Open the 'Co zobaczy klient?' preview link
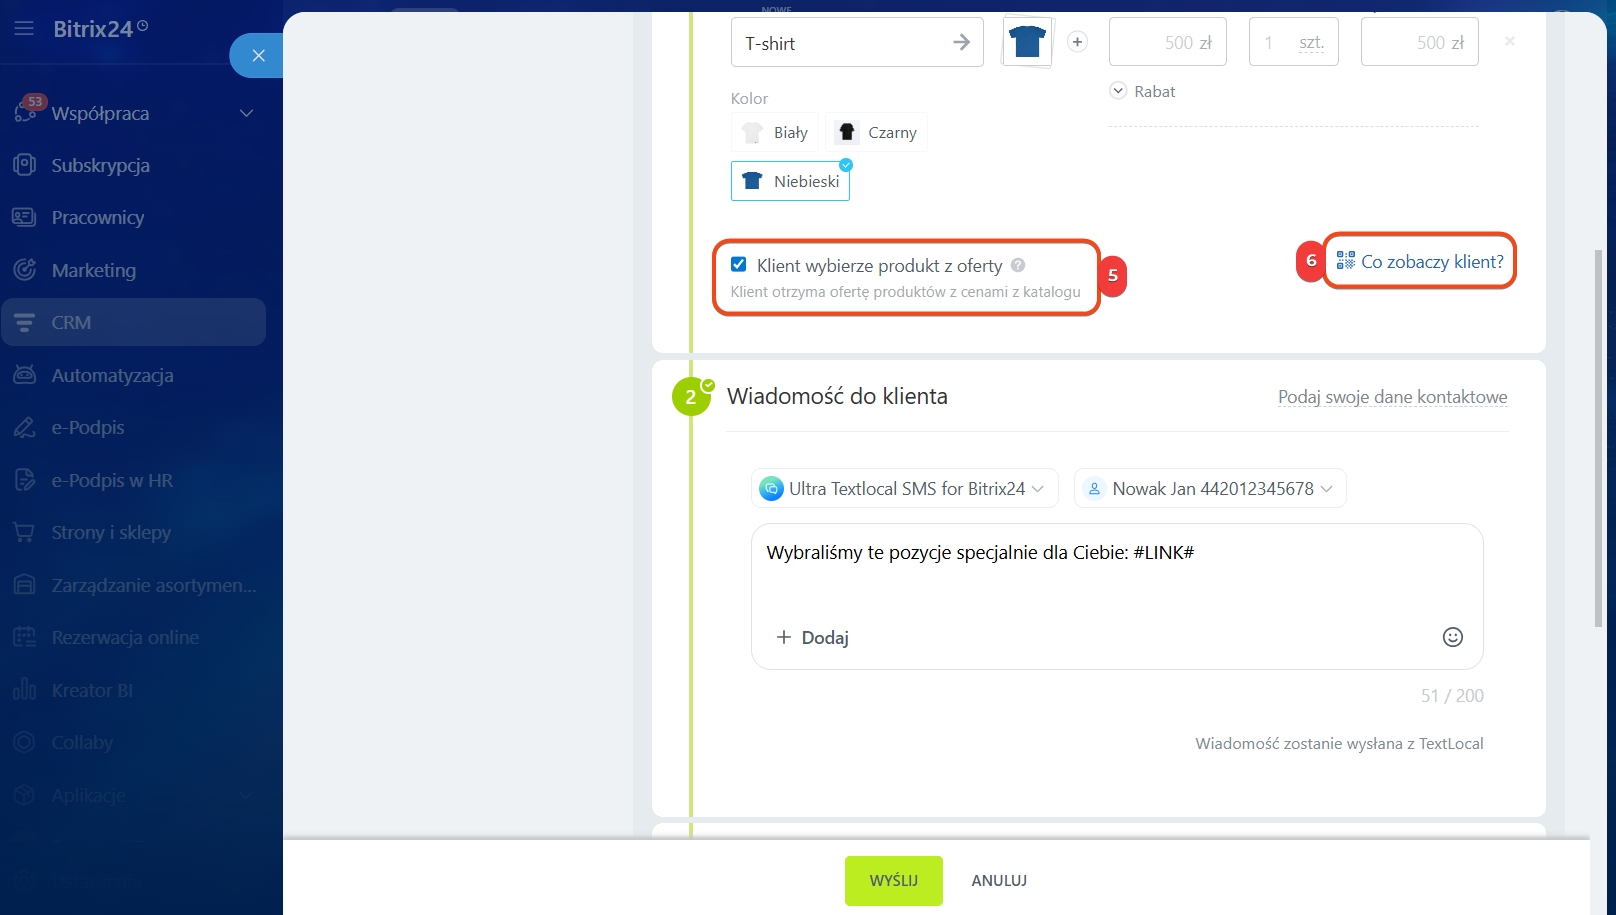 [x=1420, y=262]
